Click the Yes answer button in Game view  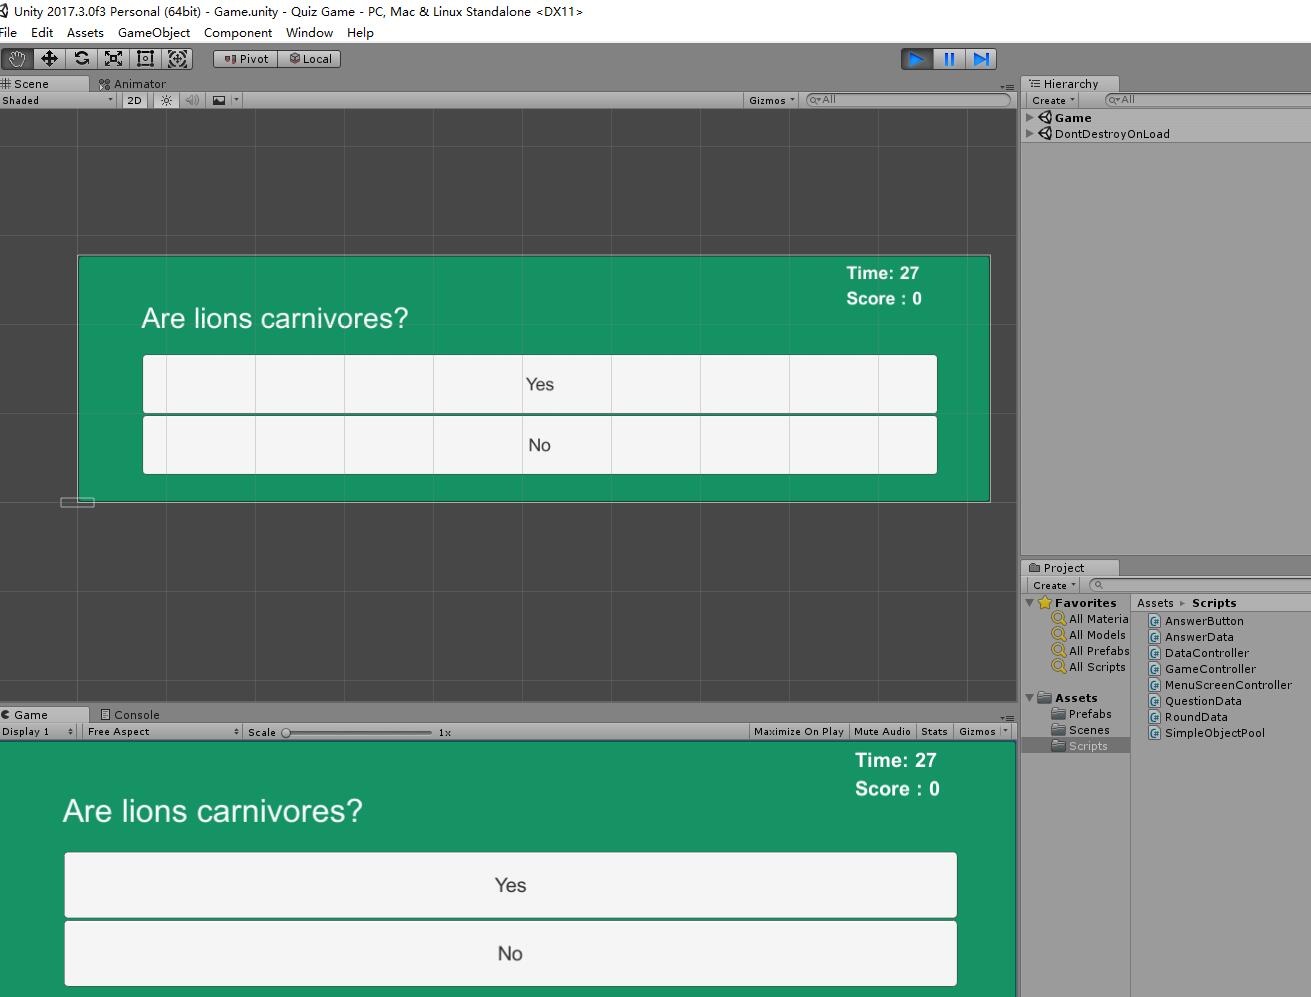(510, 885)
